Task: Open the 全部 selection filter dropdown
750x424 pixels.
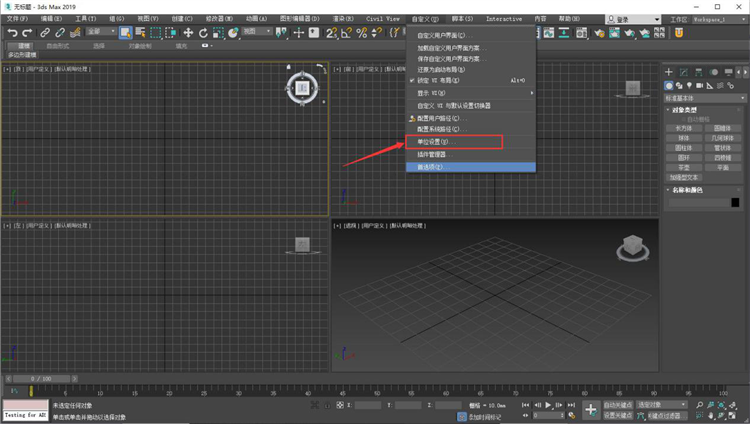Action: click(x=101, y=32)
